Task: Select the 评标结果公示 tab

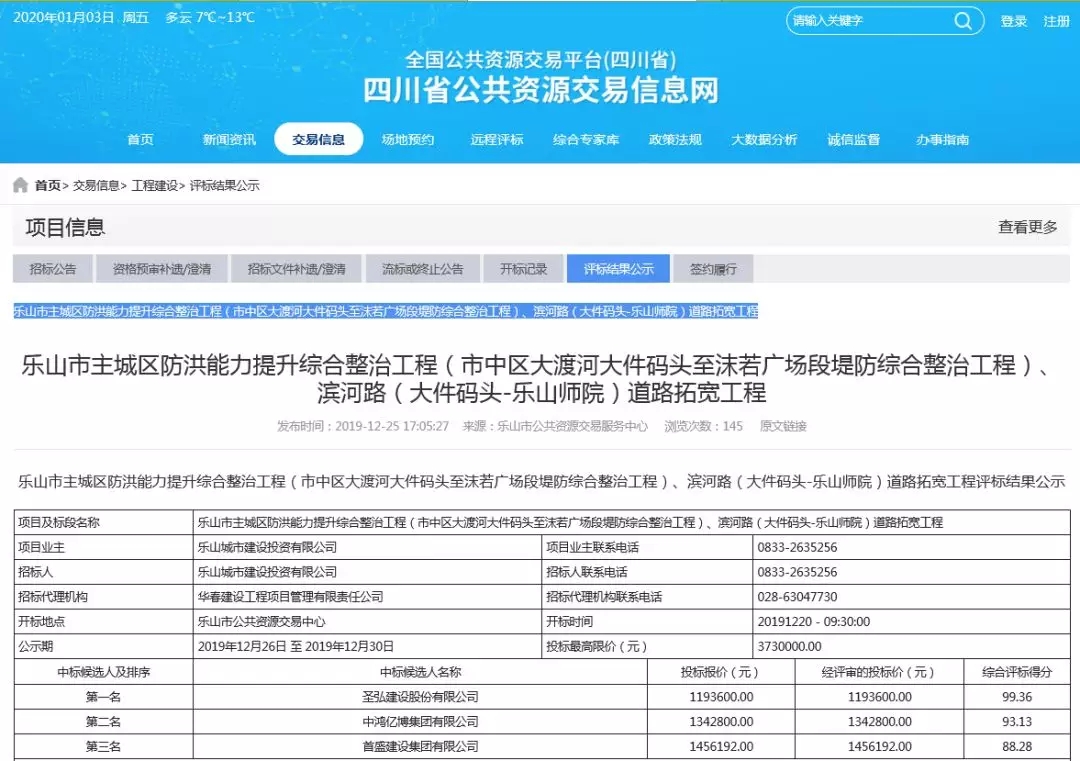Action: pyautogui.click(x=618, y=269)
